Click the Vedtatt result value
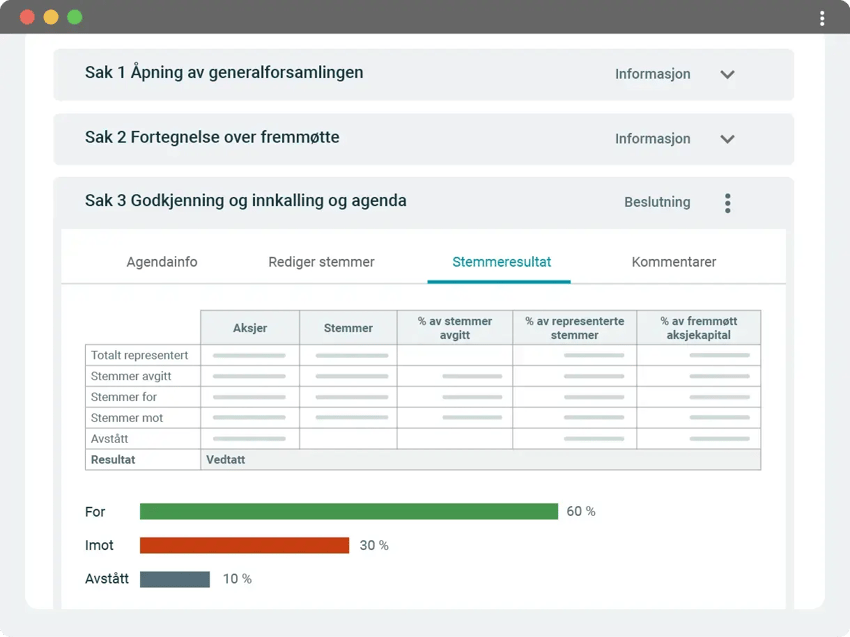850x637 pixels. (x=226, y=460)
